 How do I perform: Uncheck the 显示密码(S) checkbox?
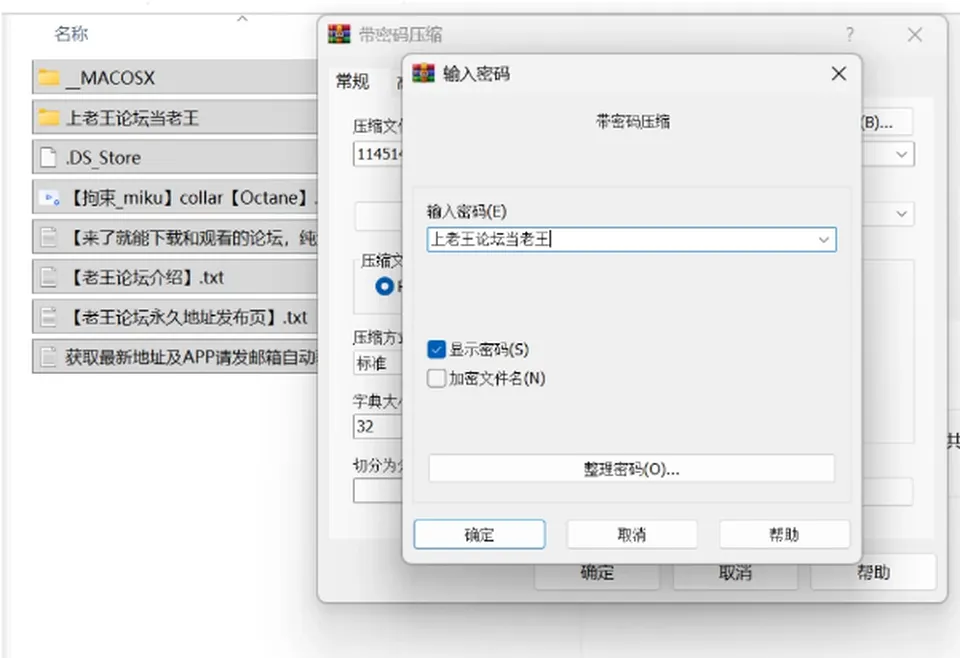(436, 350)
